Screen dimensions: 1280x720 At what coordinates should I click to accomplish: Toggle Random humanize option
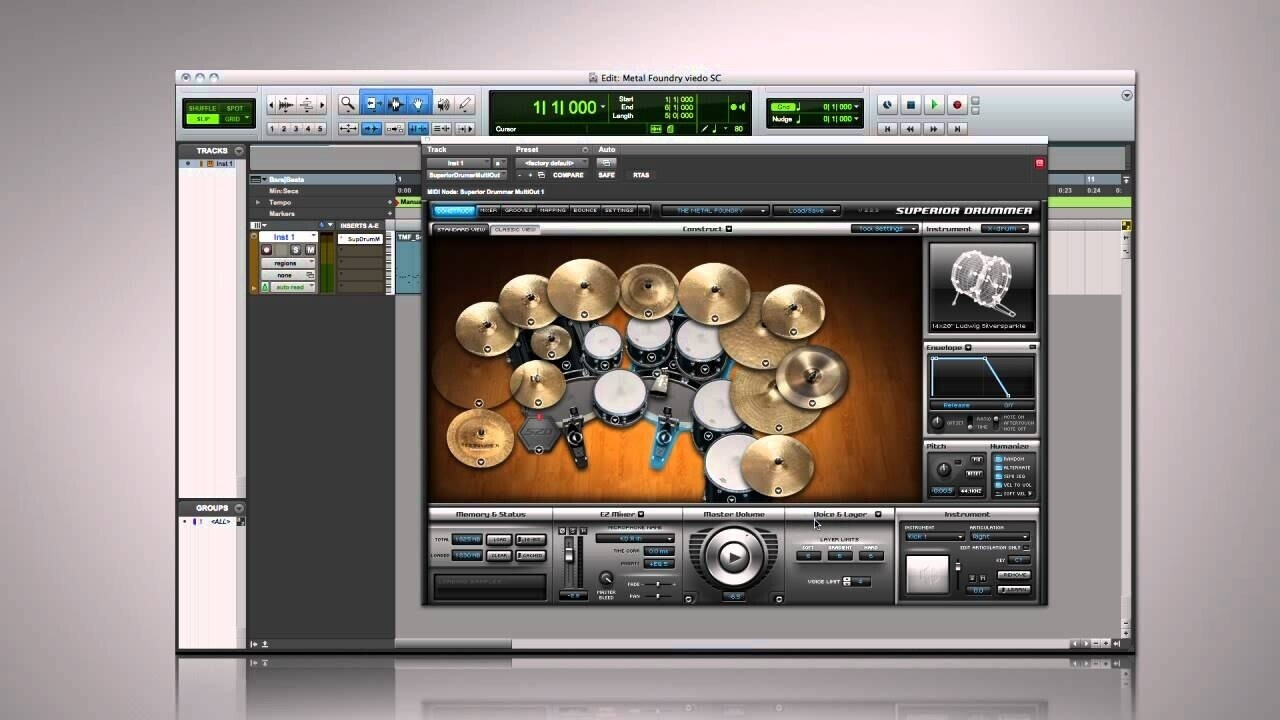coord(997,459)
